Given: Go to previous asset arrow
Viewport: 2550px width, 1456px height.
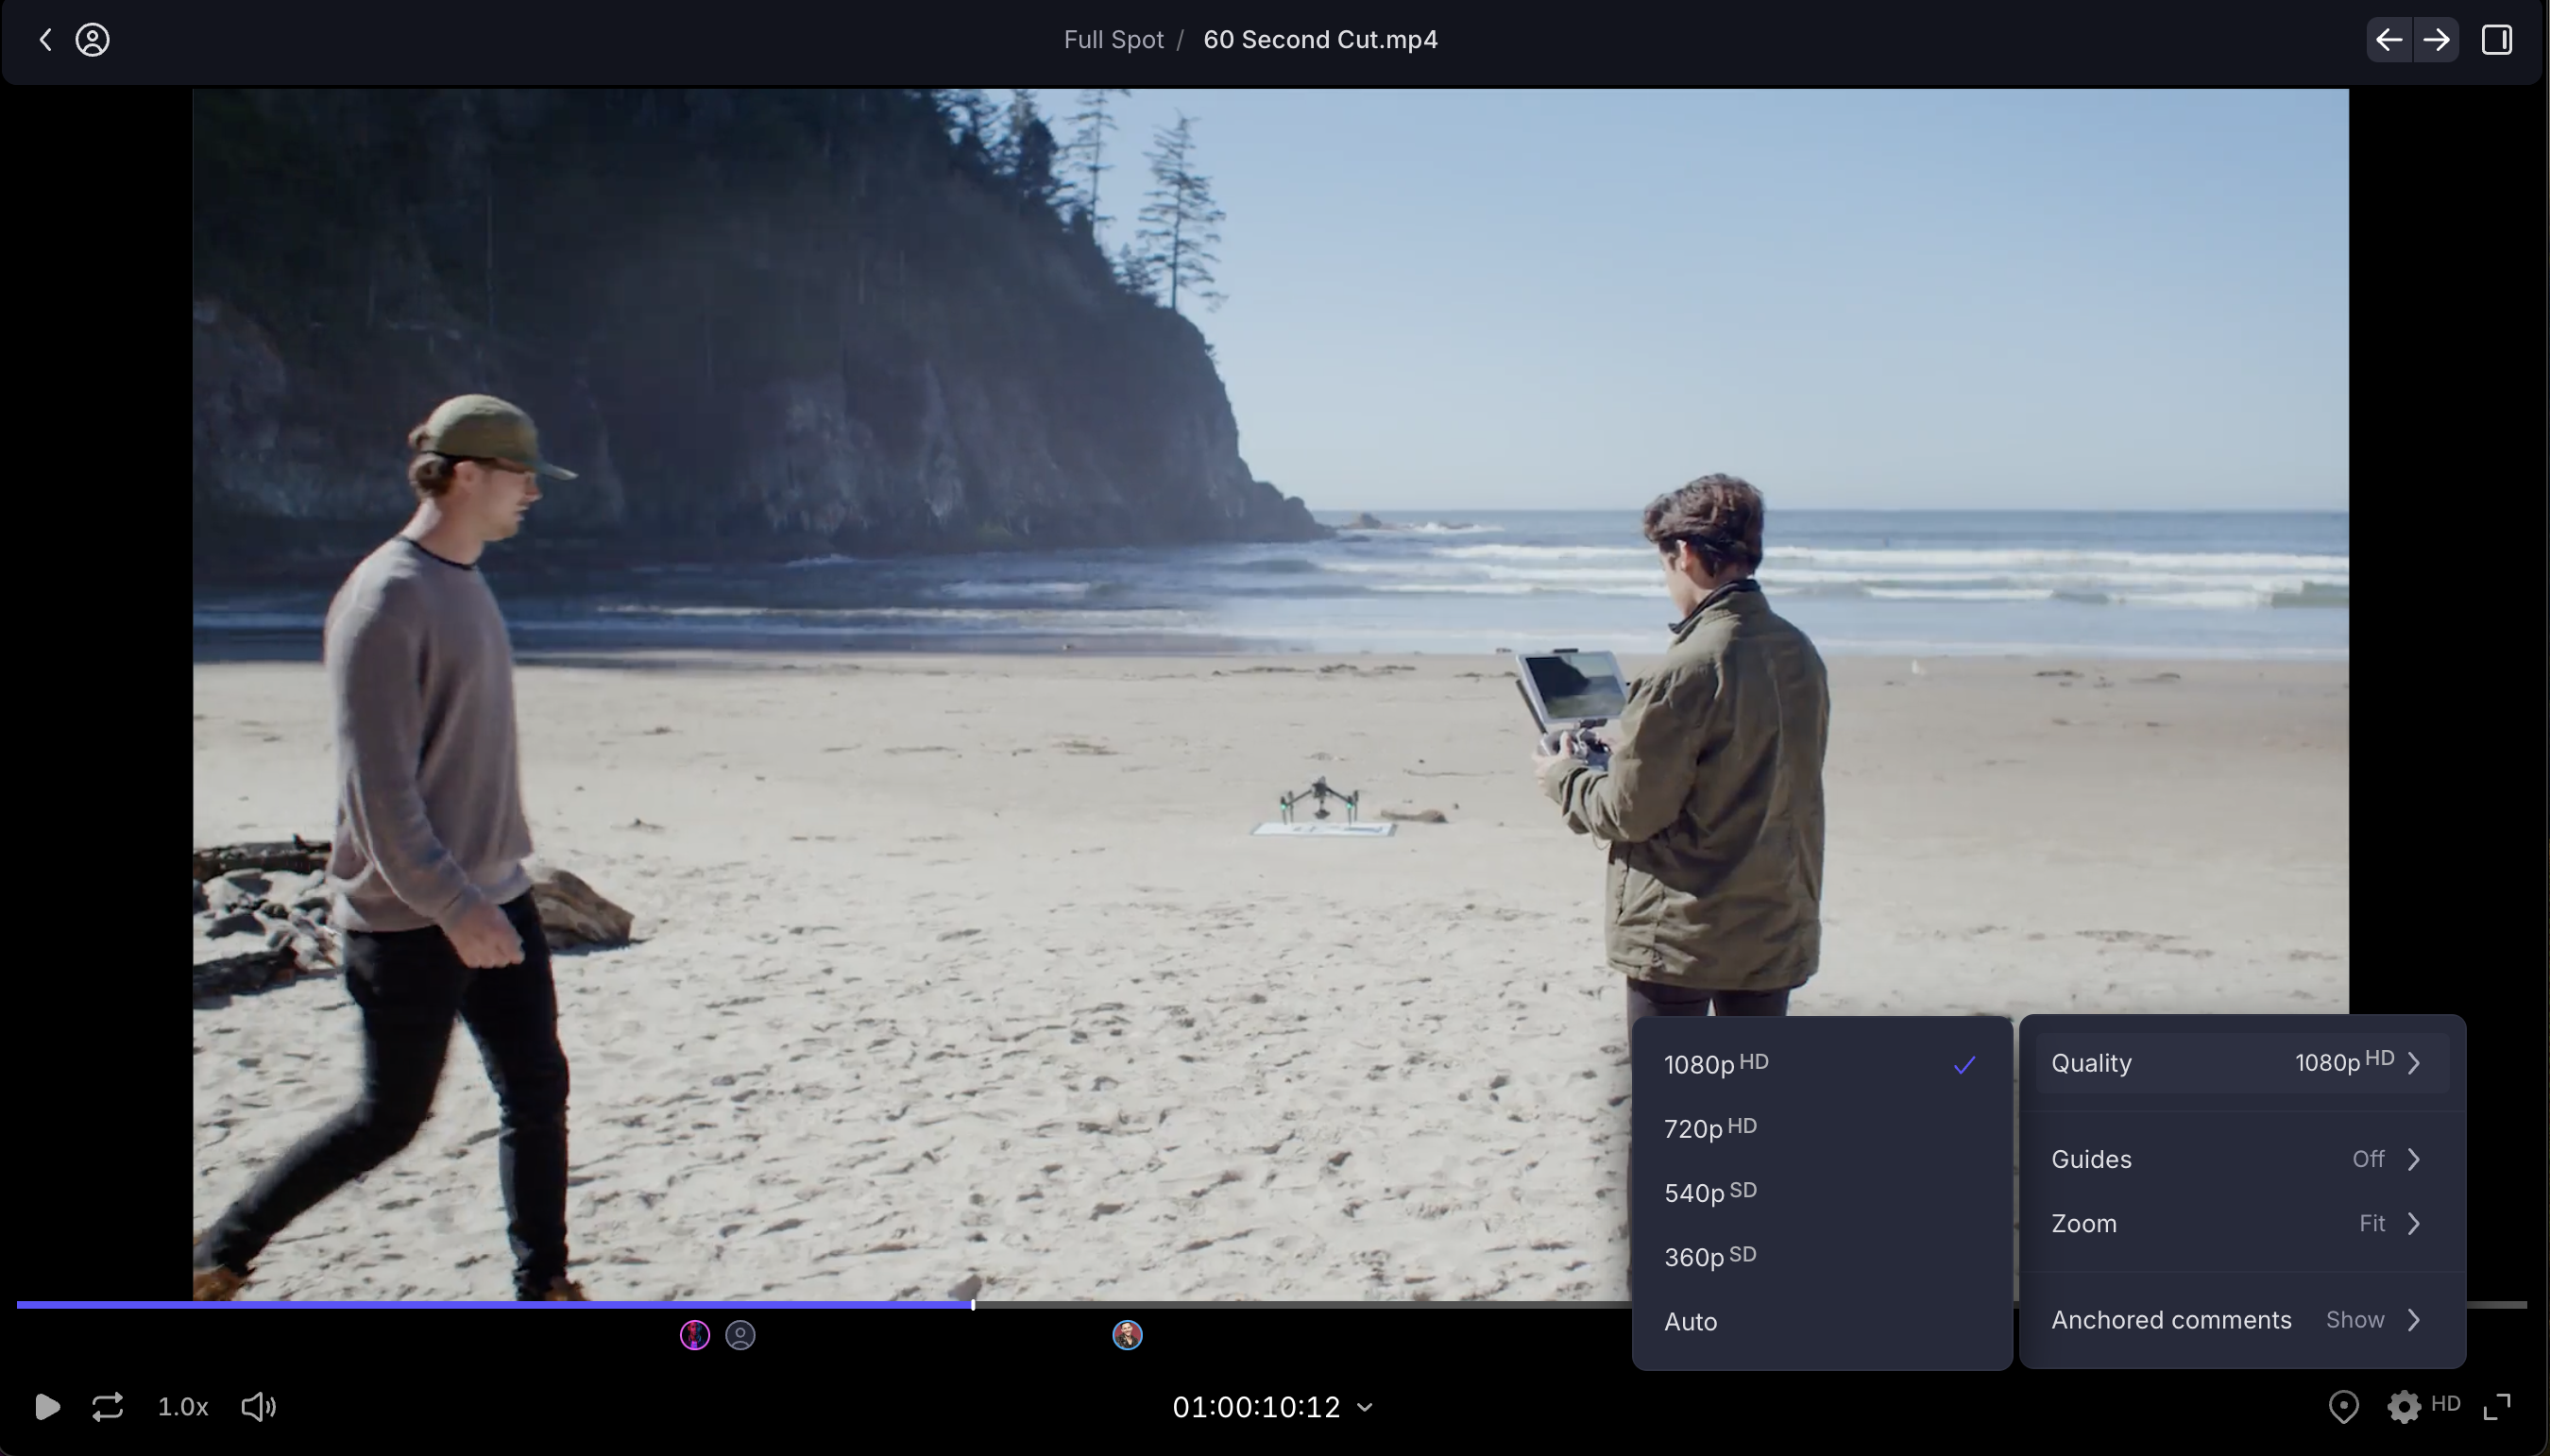Looking at the screenshot, I should 2389,40.
